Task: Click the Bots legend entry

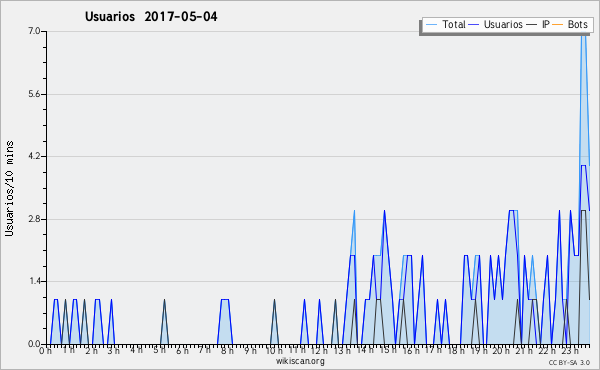Action: pyautogui.click(x=570, y=24)
